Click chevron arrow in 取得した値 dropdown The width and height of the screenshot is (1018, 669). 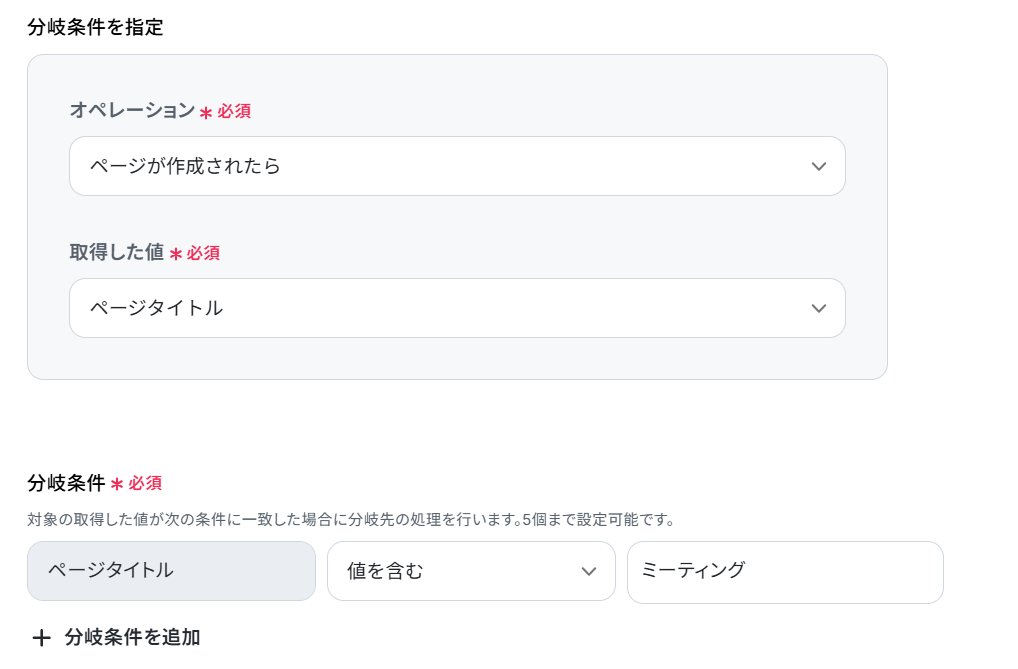tap(819, 309)
